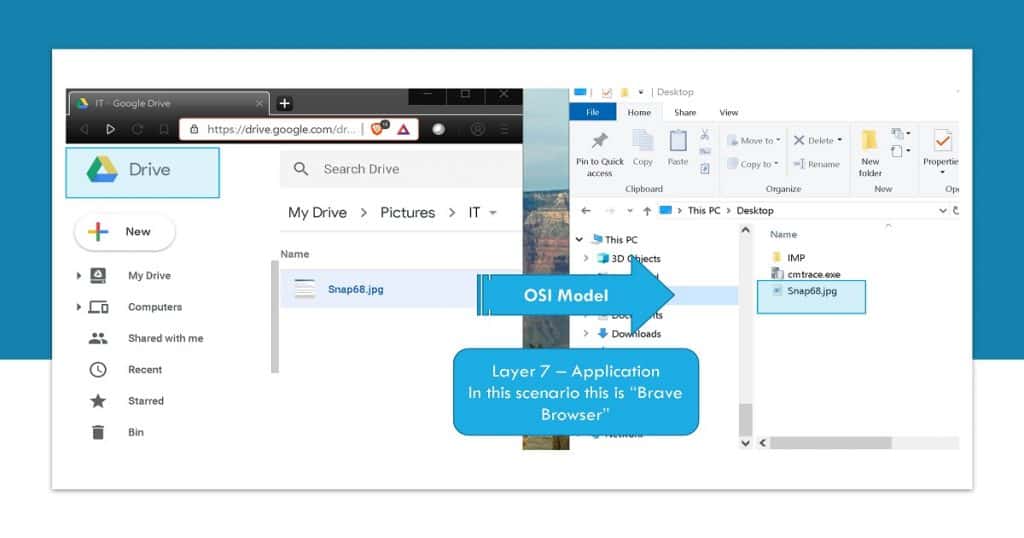The width and height of the screenshot is (1024, 538).
Task: Select Downloads in navigation pane
Action: click(x=635, y=334)
